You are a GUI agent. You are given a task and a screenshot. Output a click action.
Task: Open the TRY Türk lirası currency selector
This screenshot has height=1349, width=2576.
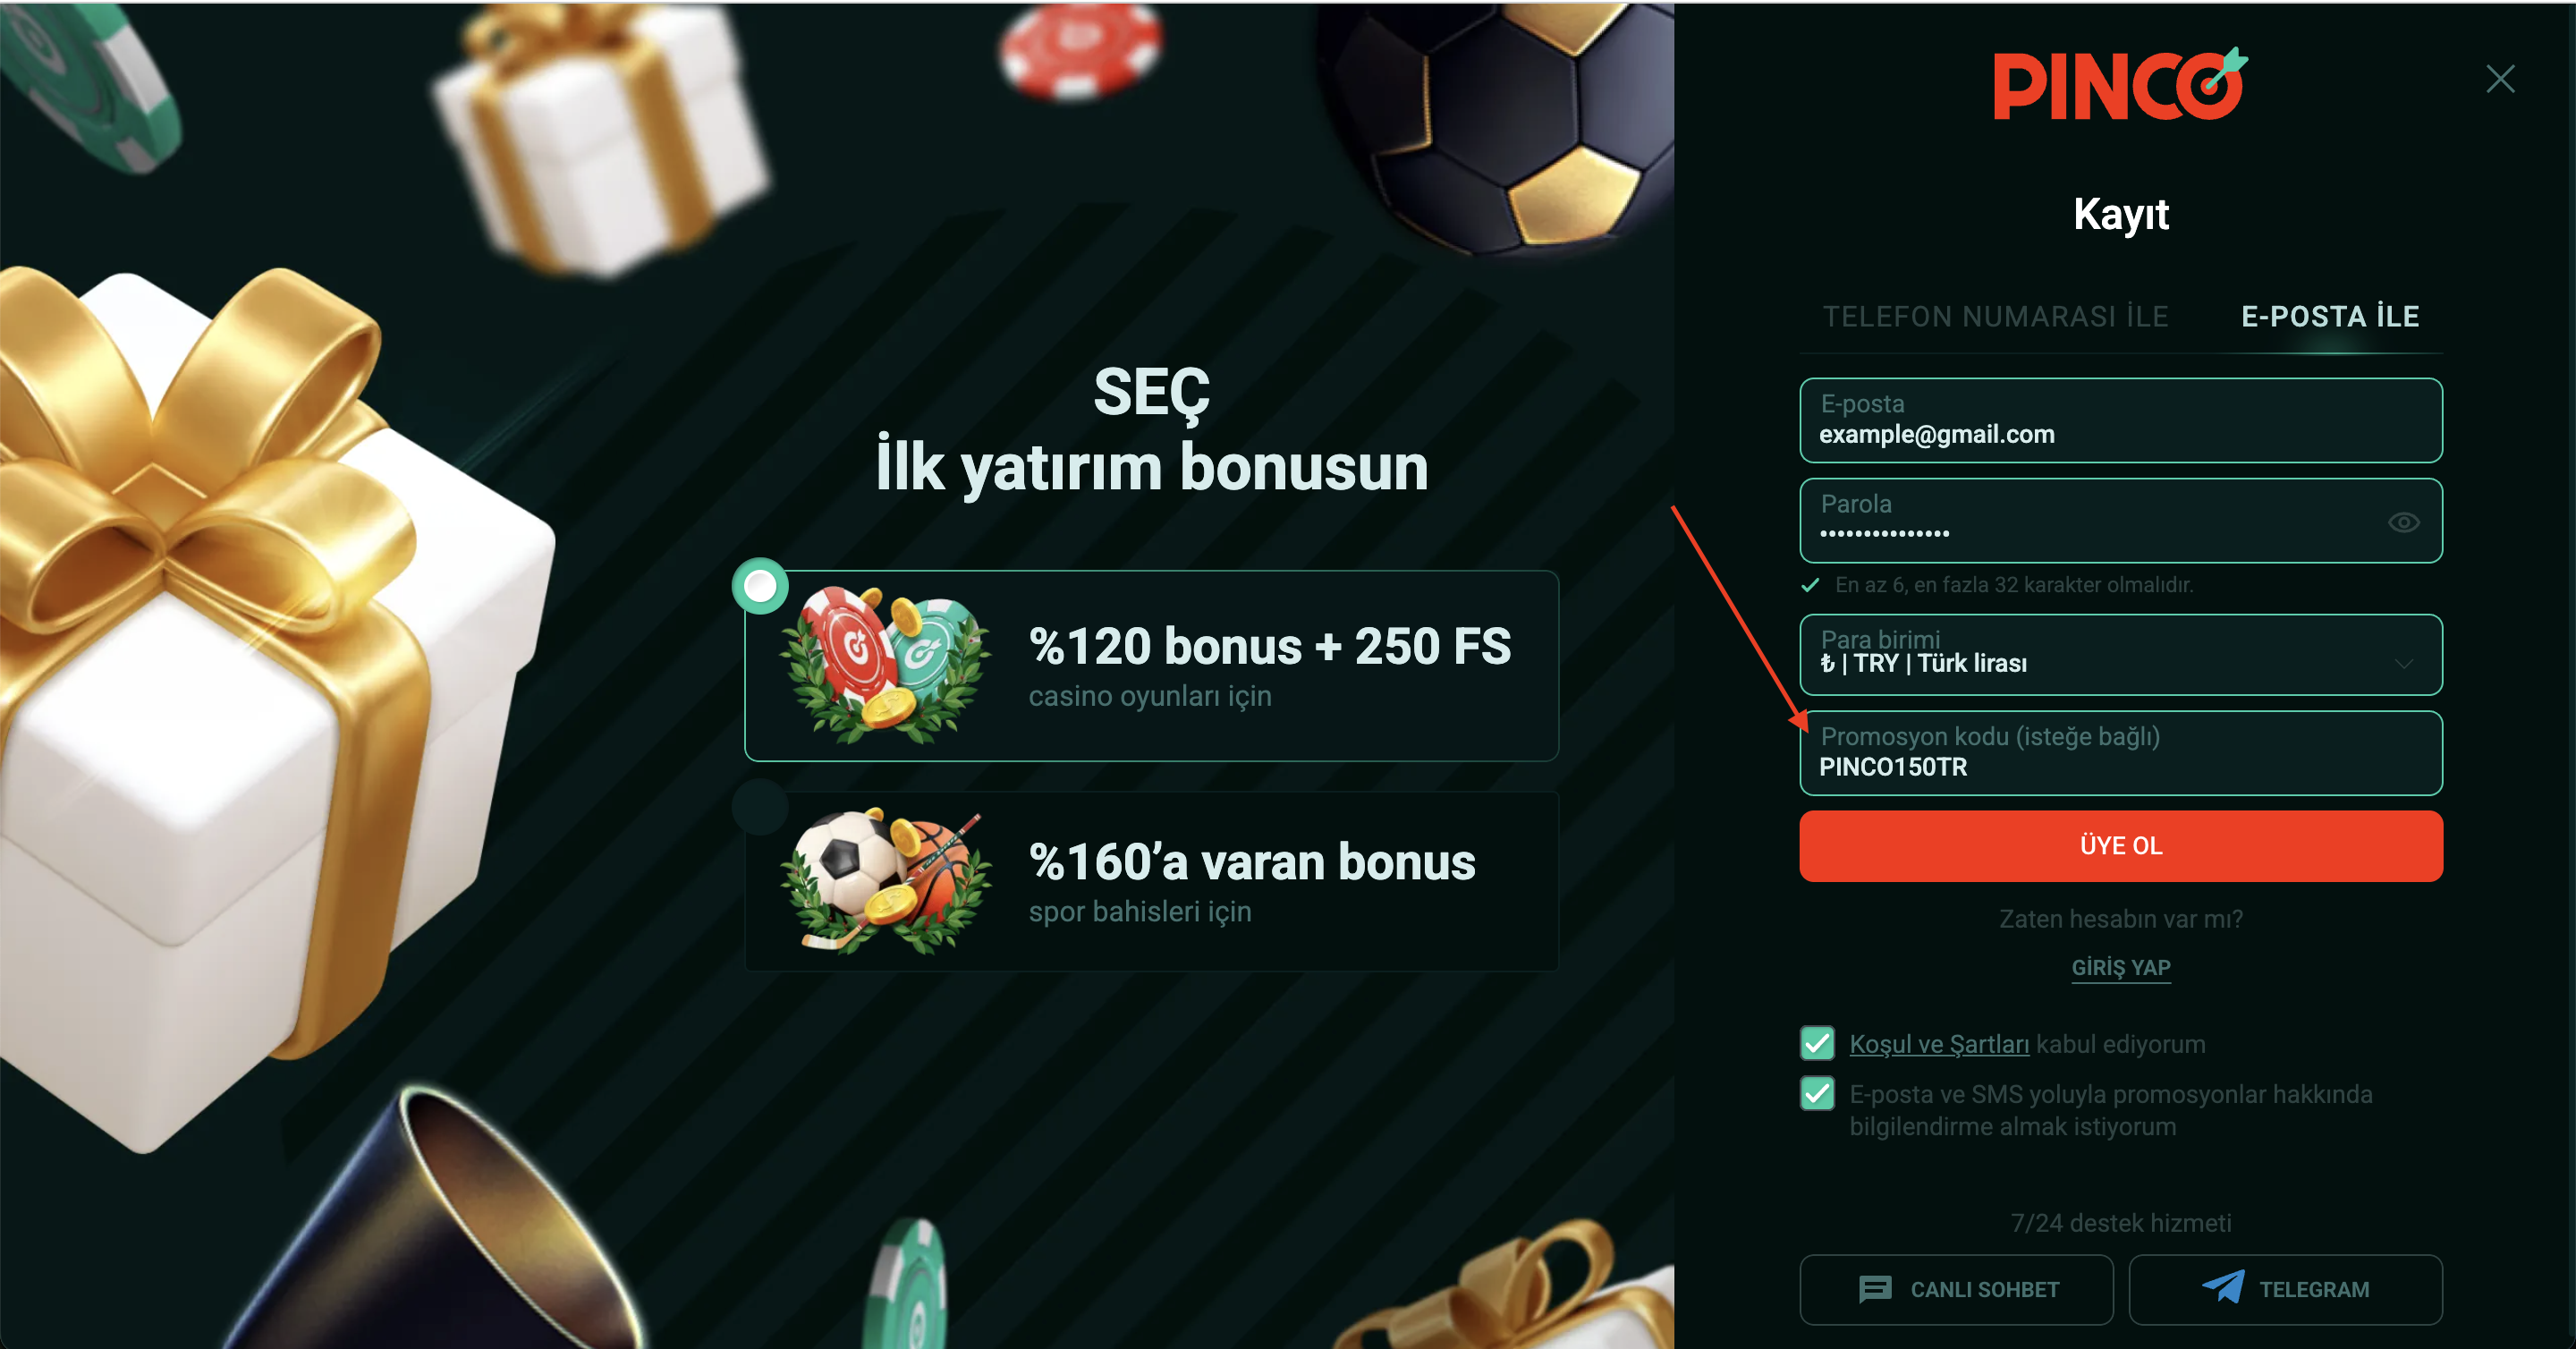[2120, 654]
